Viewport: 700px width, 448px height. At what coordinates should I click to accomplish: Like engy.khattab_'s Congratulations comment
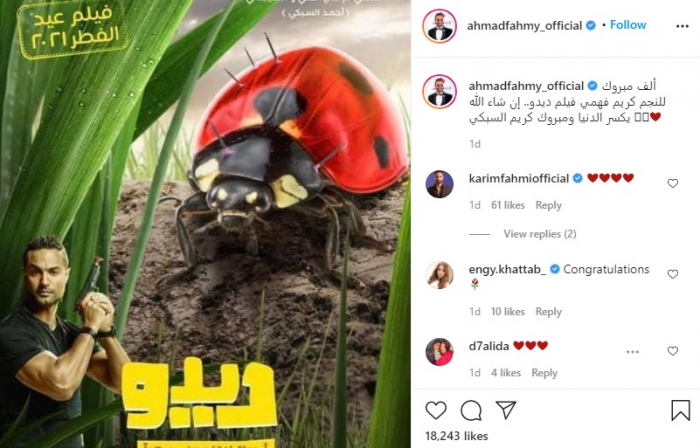[x=672, y=274]
